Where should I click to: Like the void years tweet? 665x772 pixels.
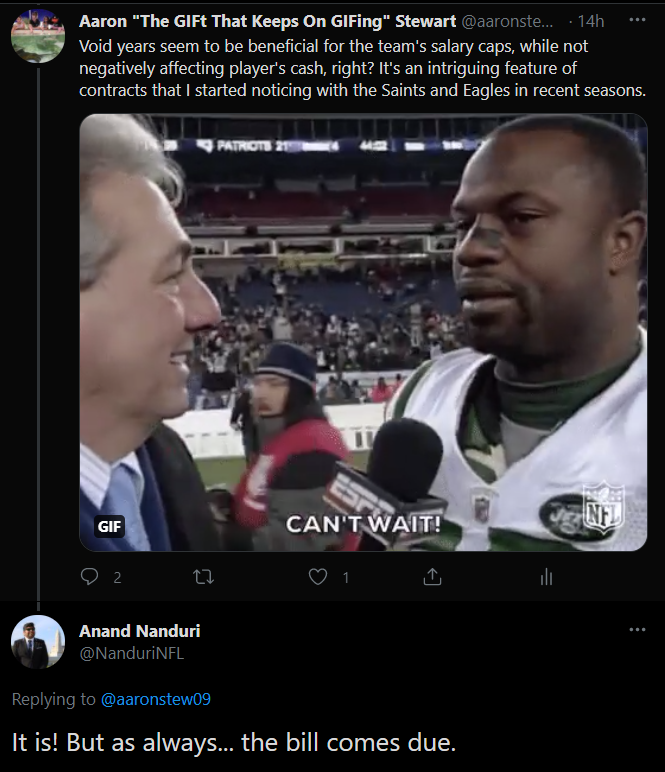coord(318,577)
